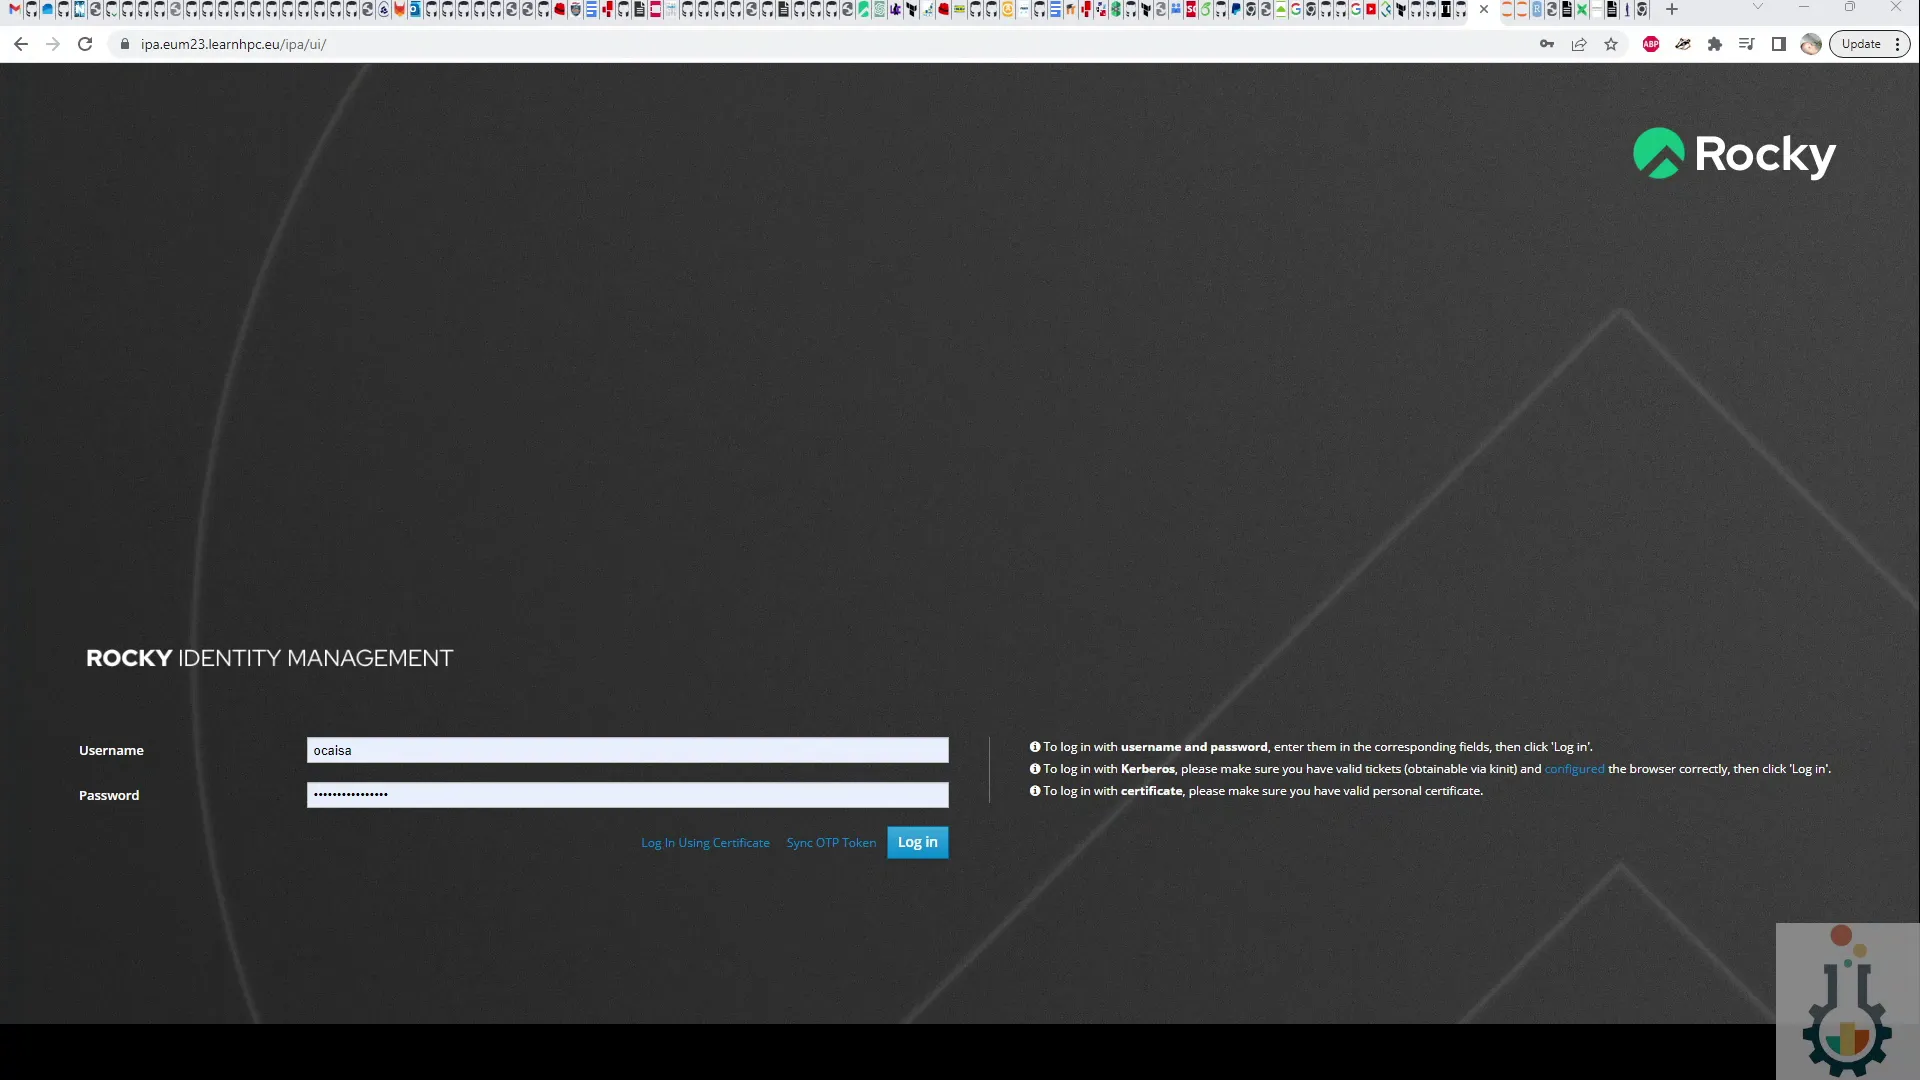This screenshot has width=1920, height=1080.
Task: Open the Adblock Plus extension
Action: 1651,44
